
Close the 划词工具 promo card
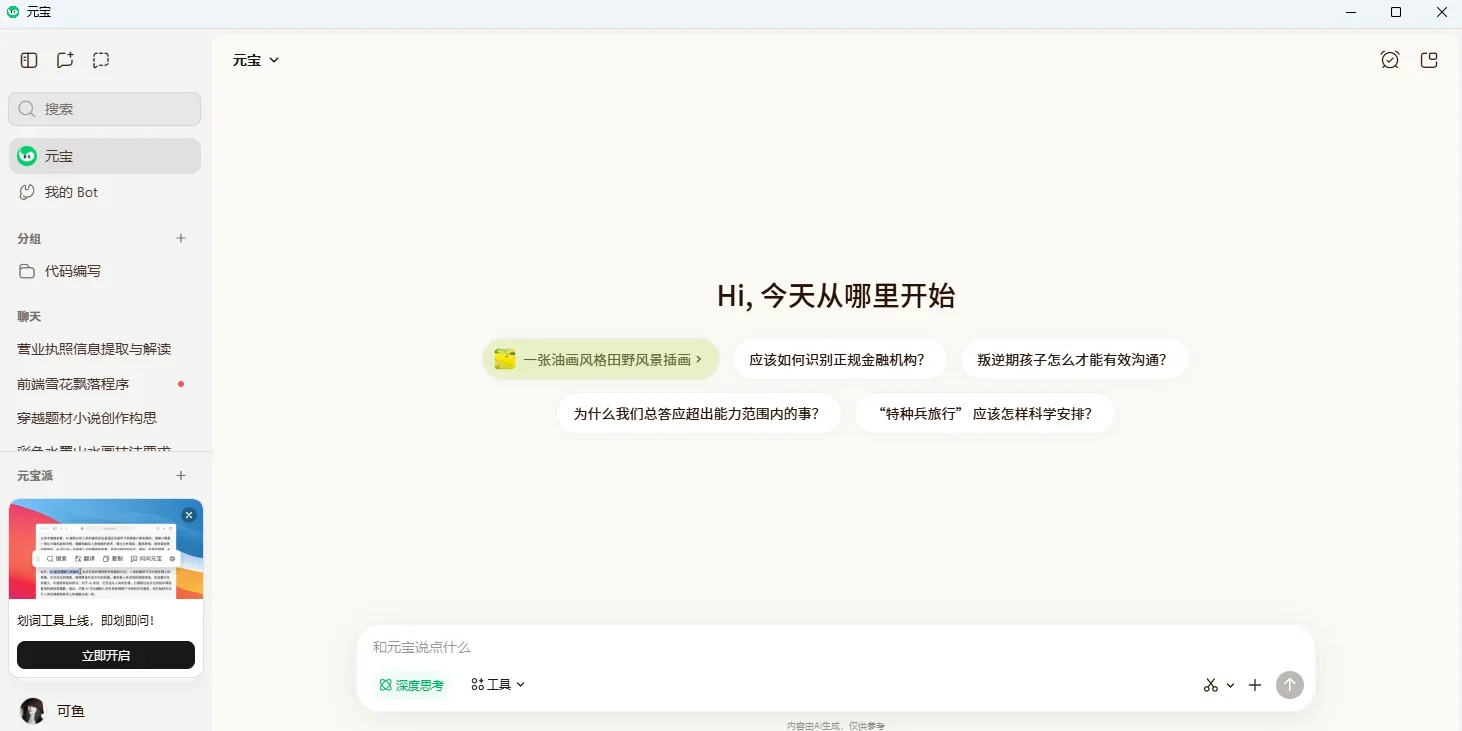(189, 515)
